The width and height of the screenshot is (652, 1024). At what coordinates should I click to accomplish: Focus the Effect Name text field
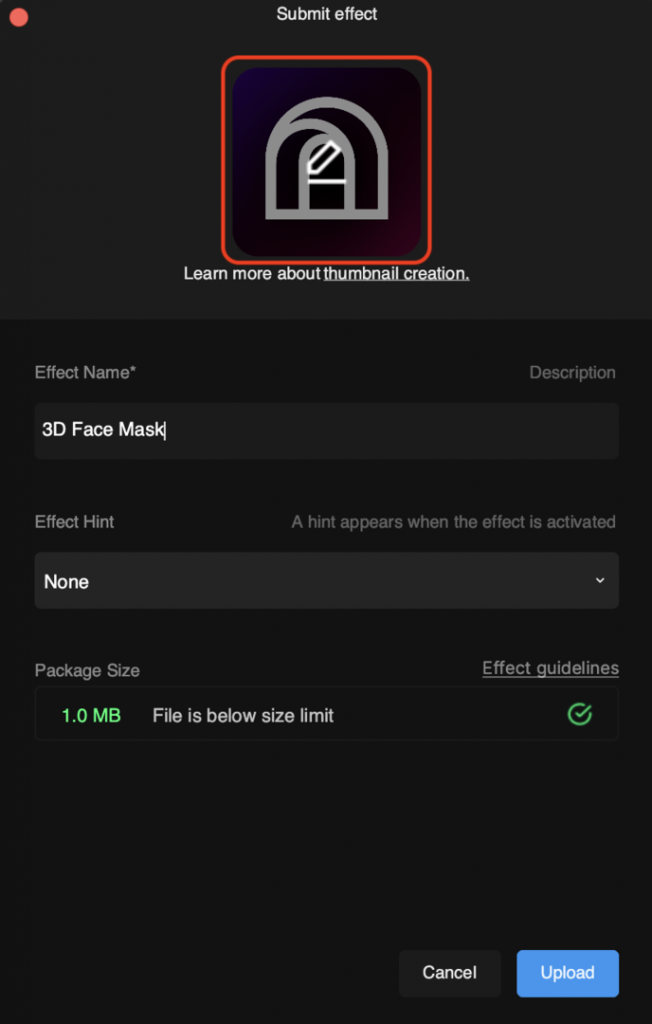(x=327, y=430)
